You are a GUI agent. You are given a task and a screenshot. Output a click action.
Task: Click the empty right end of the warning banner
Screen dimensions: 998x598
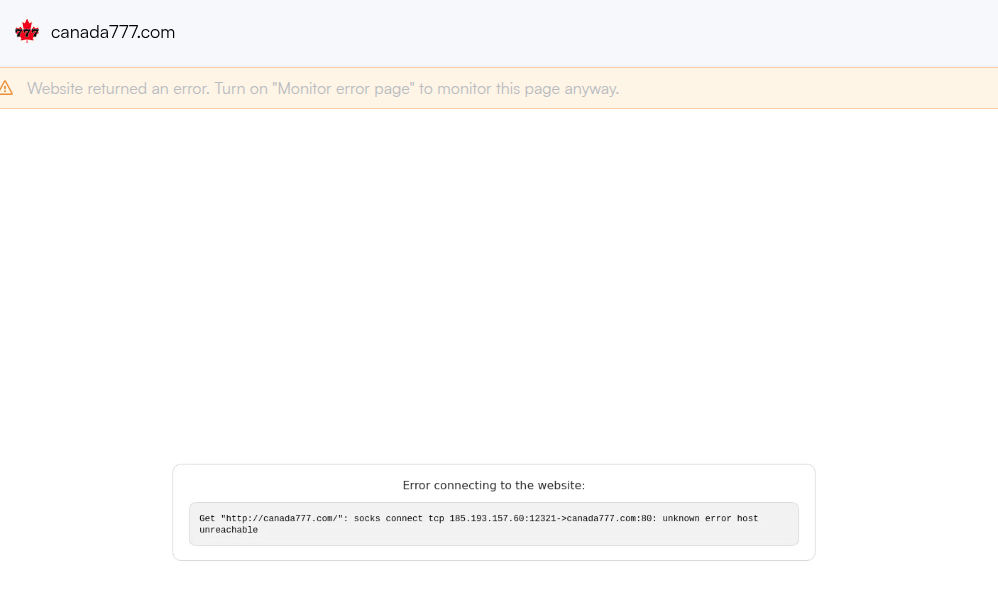pyautogui.click(x=808, y=88)
